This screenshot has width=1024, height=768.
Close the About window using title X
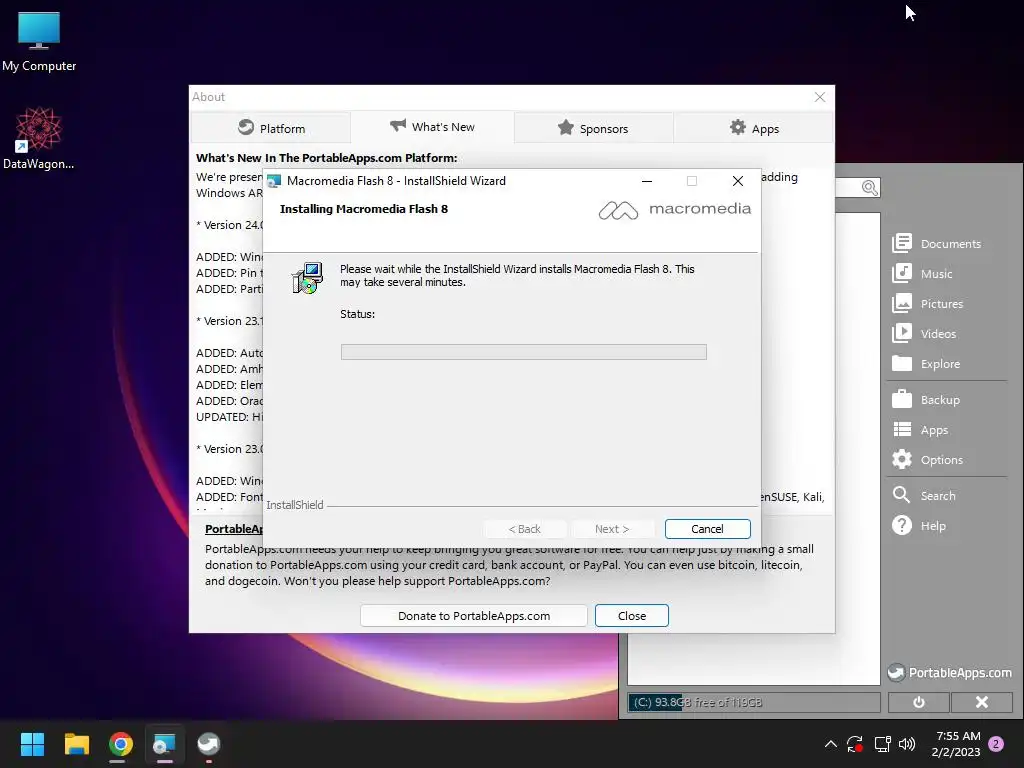click(820, 97)
